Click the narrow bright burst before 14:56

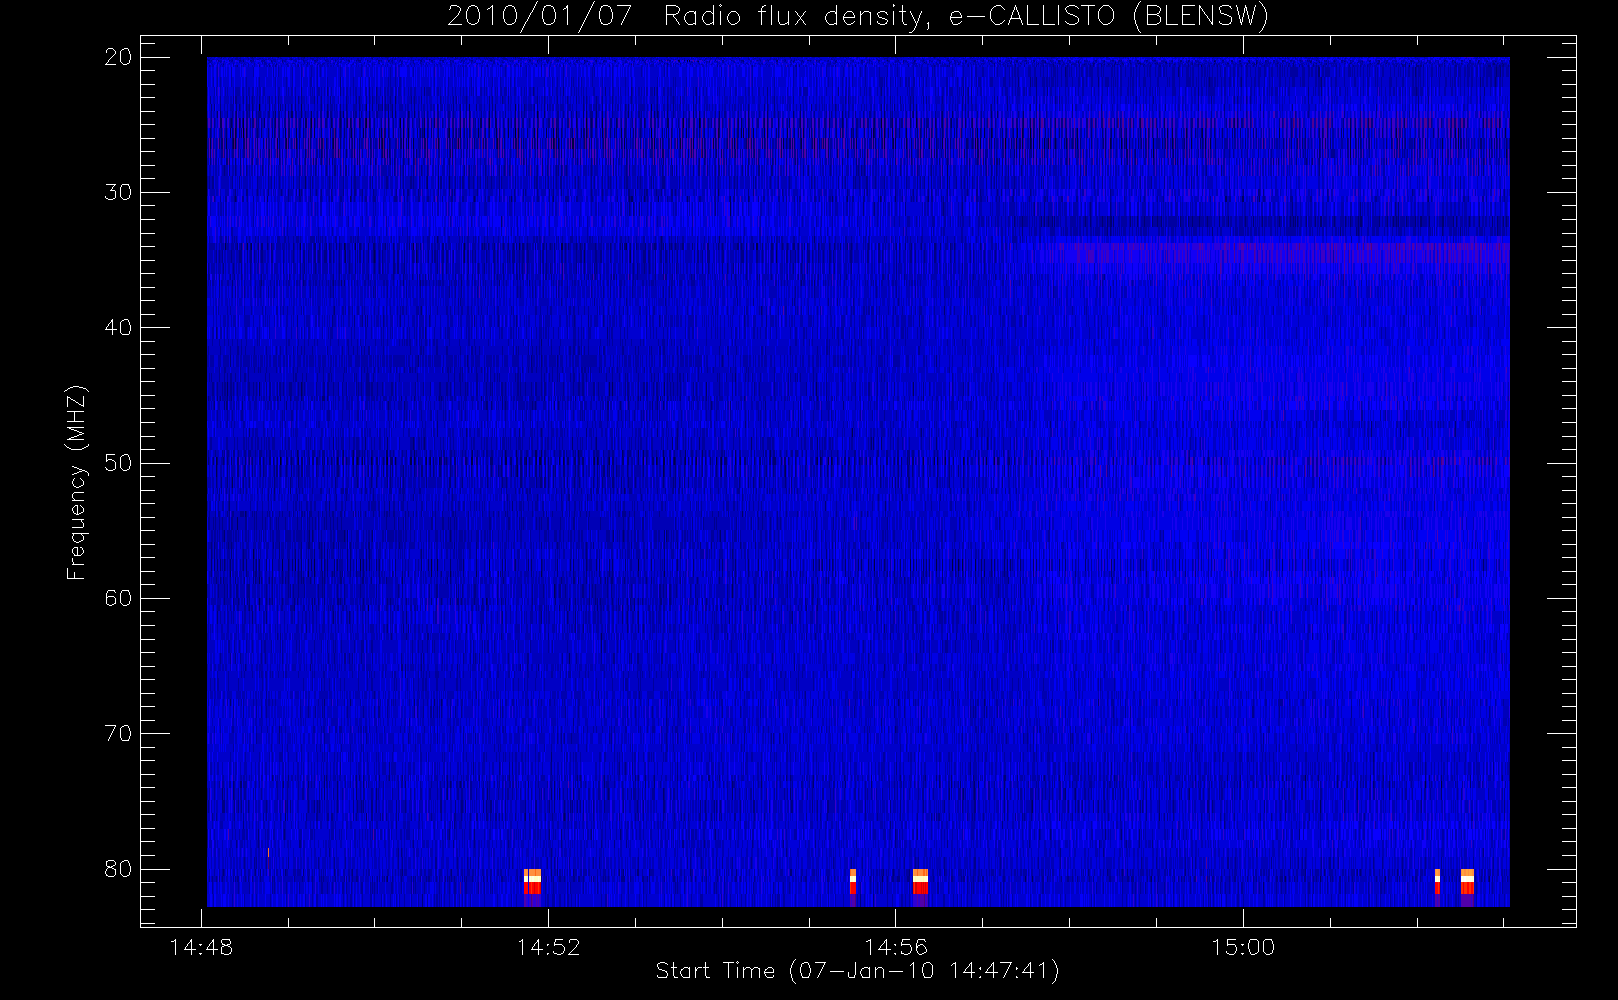[x=853, y=882]
